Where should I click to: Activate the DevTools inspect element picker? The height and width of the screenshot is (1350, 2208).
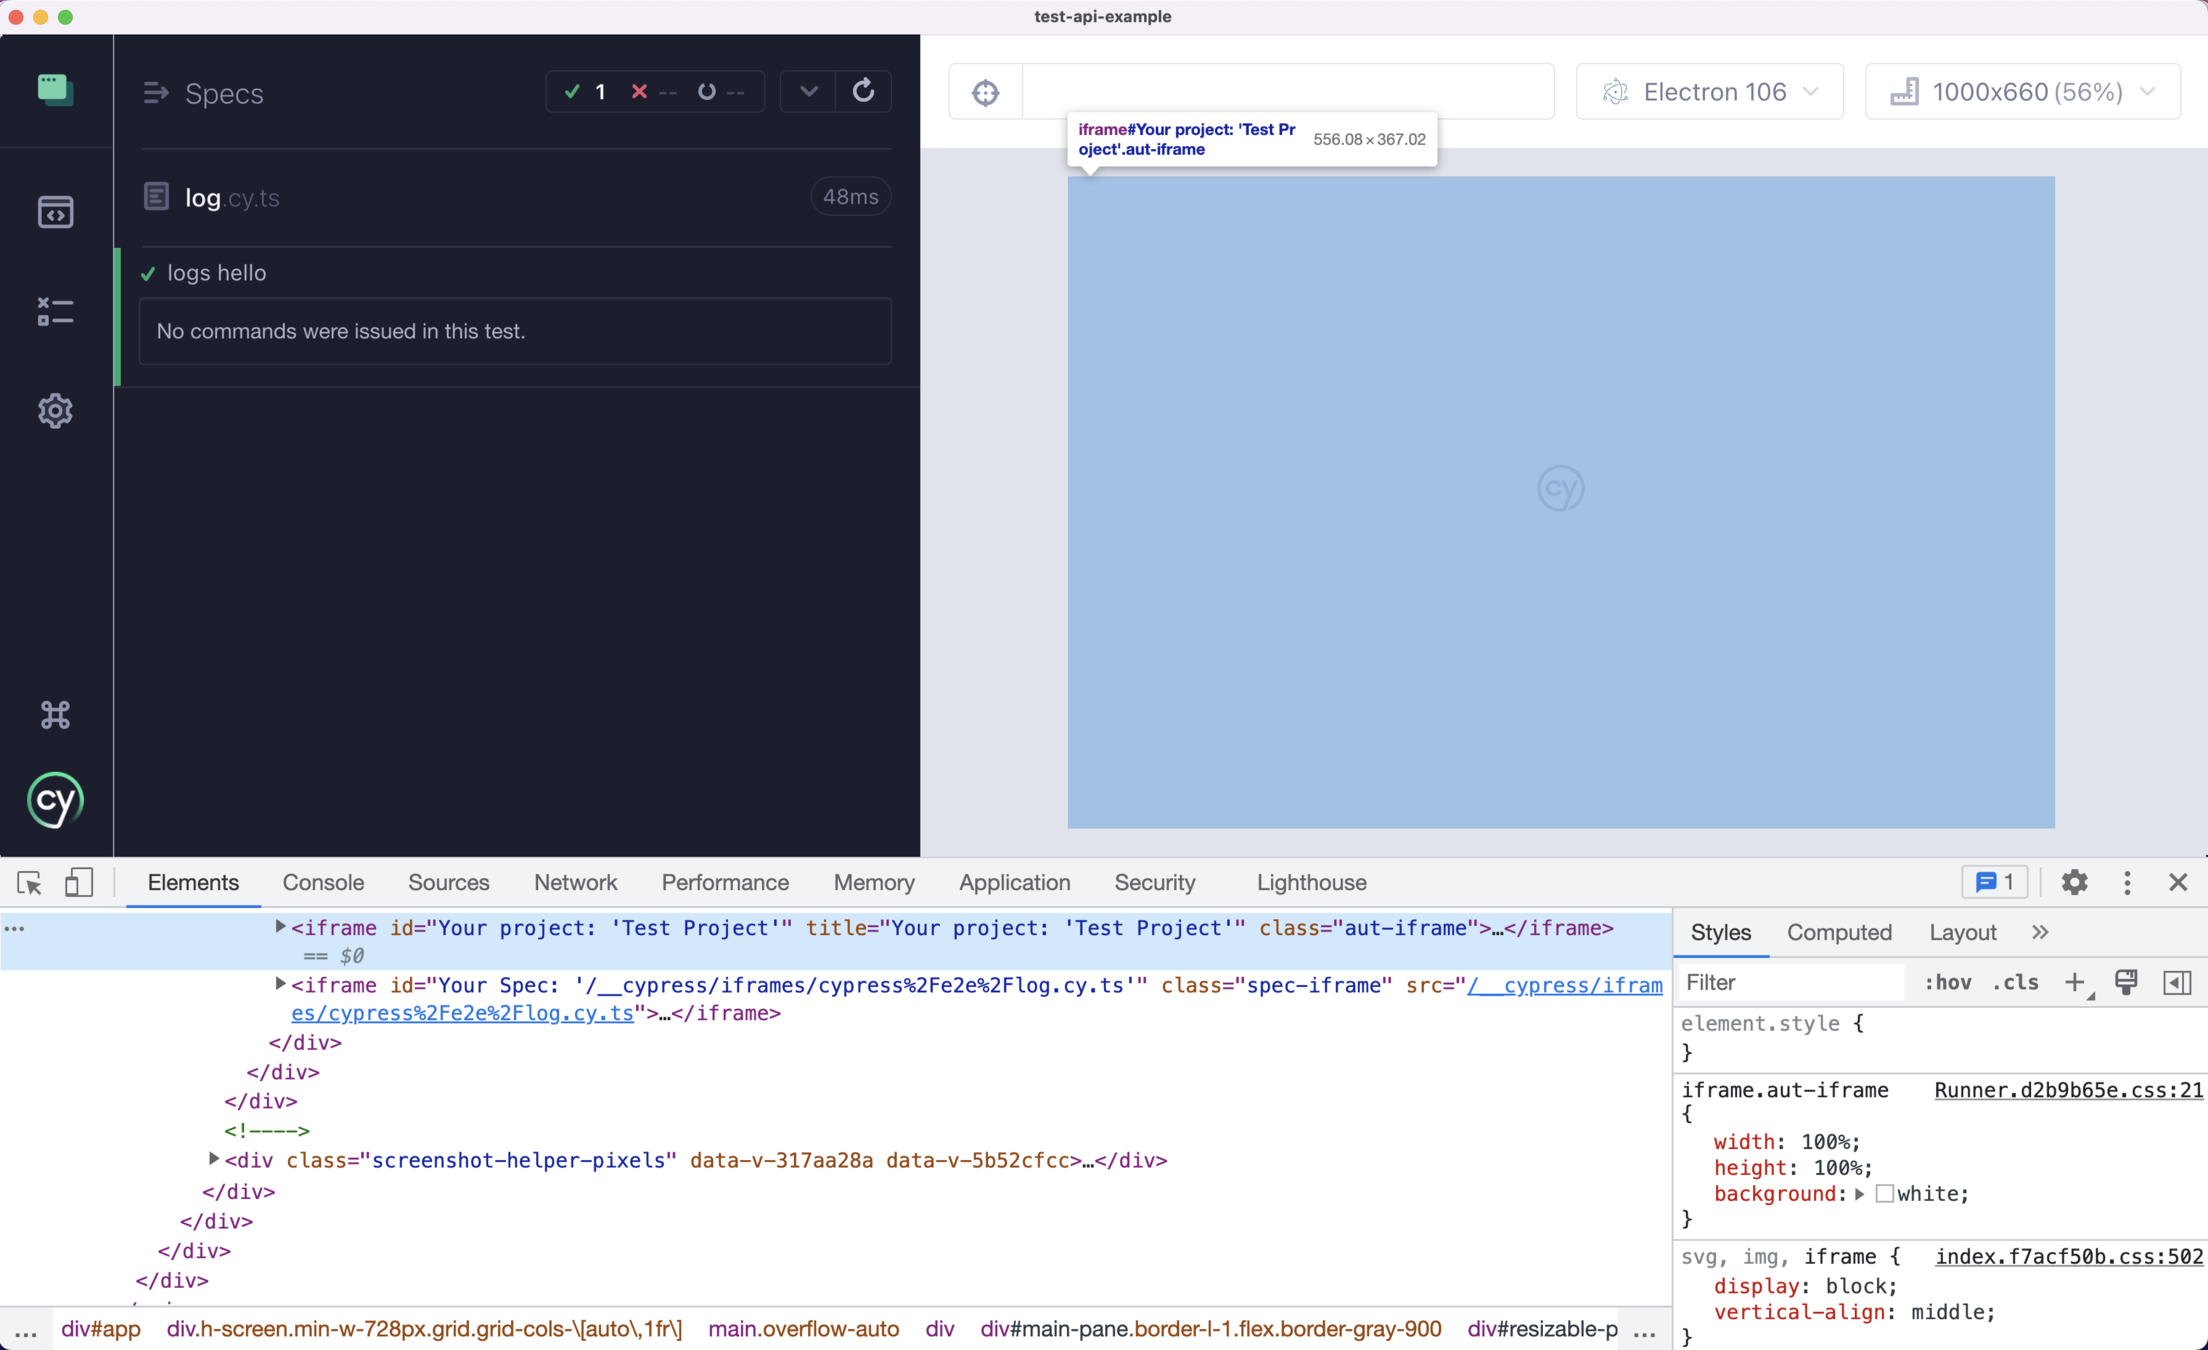[x=29, y=883]
